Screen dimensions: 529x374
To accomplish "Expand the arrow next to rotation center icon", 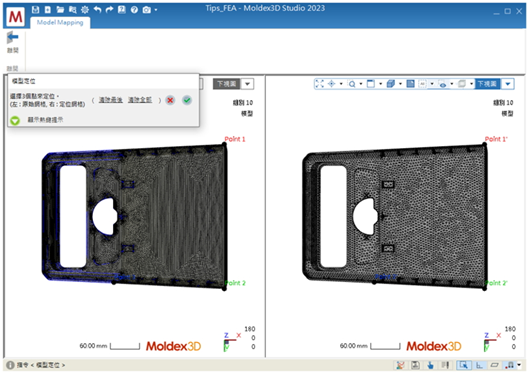I will coord(341,84).
